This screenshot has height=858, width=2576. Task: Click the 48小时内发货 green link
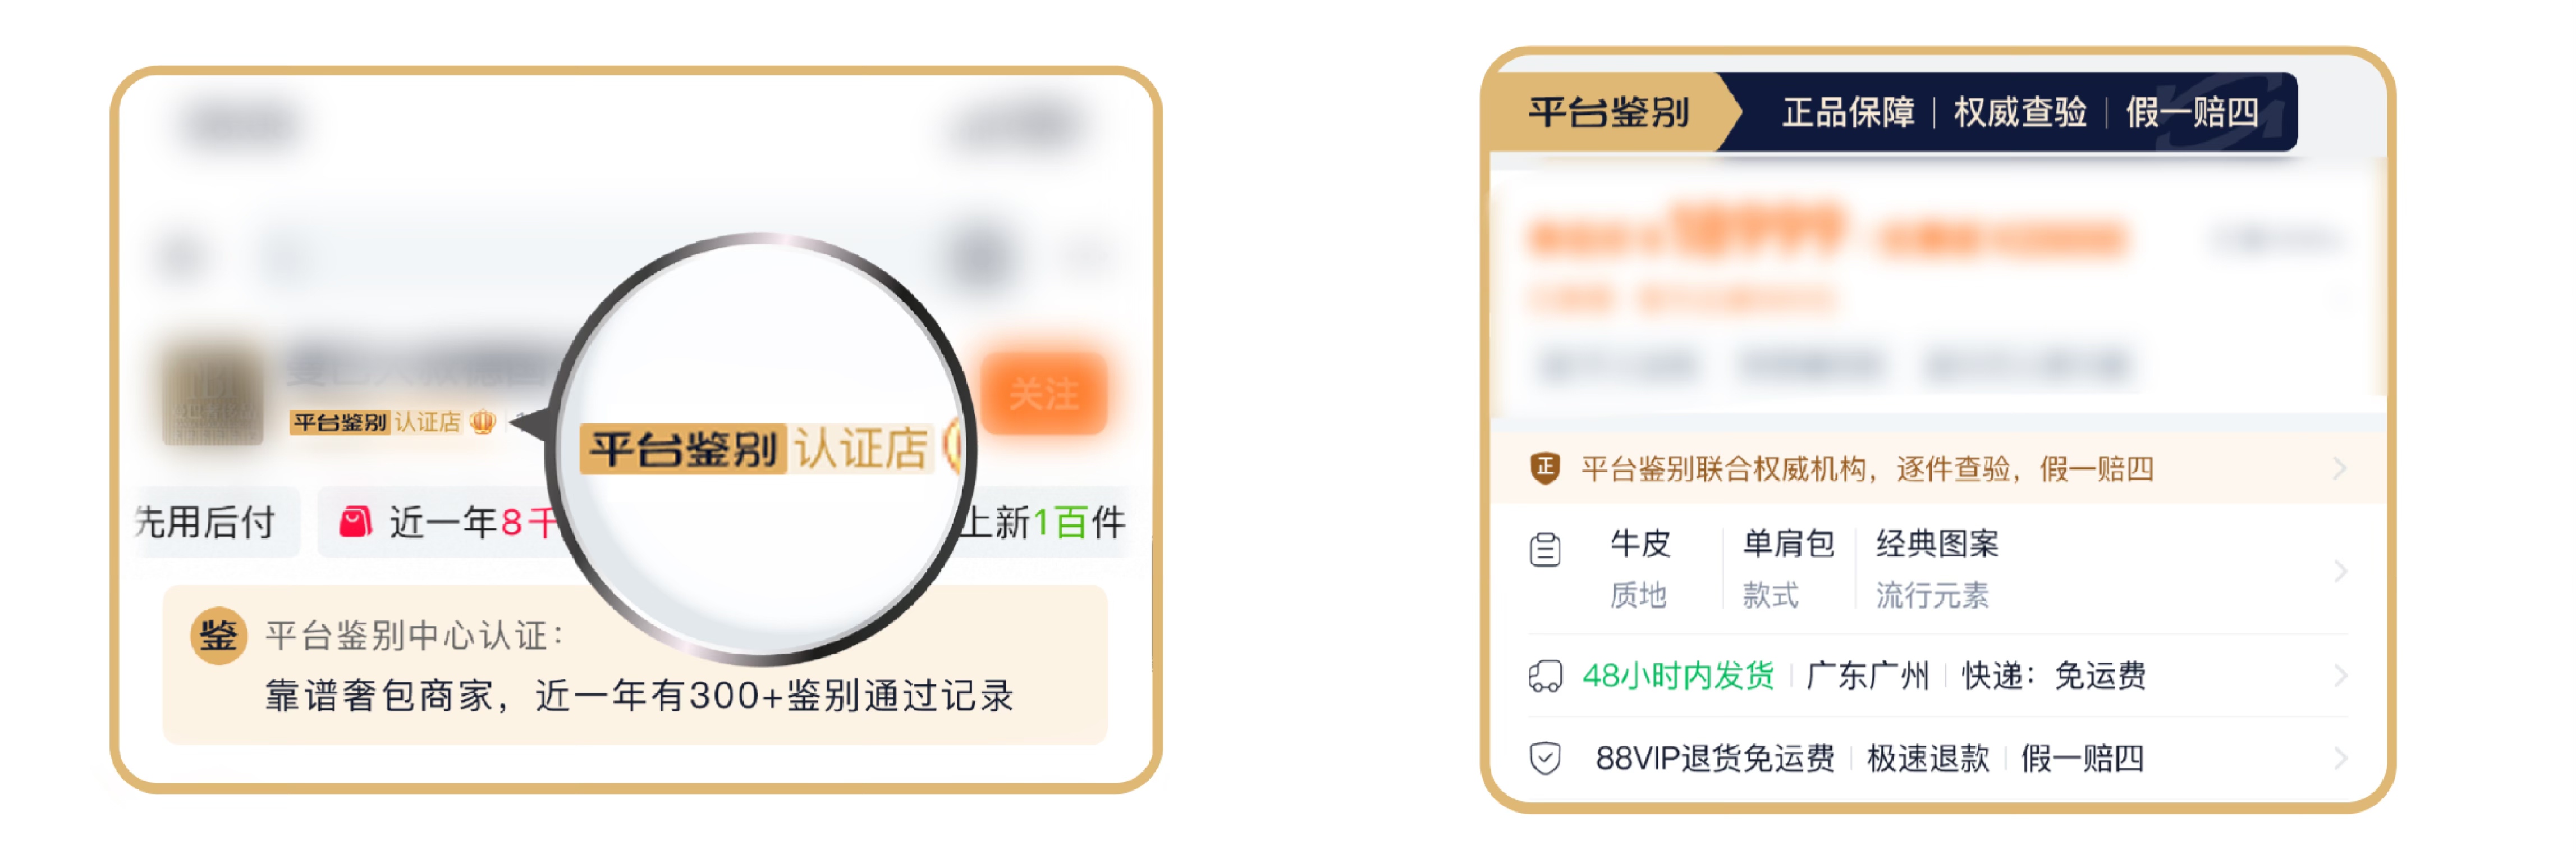[x=1677, y=676]
